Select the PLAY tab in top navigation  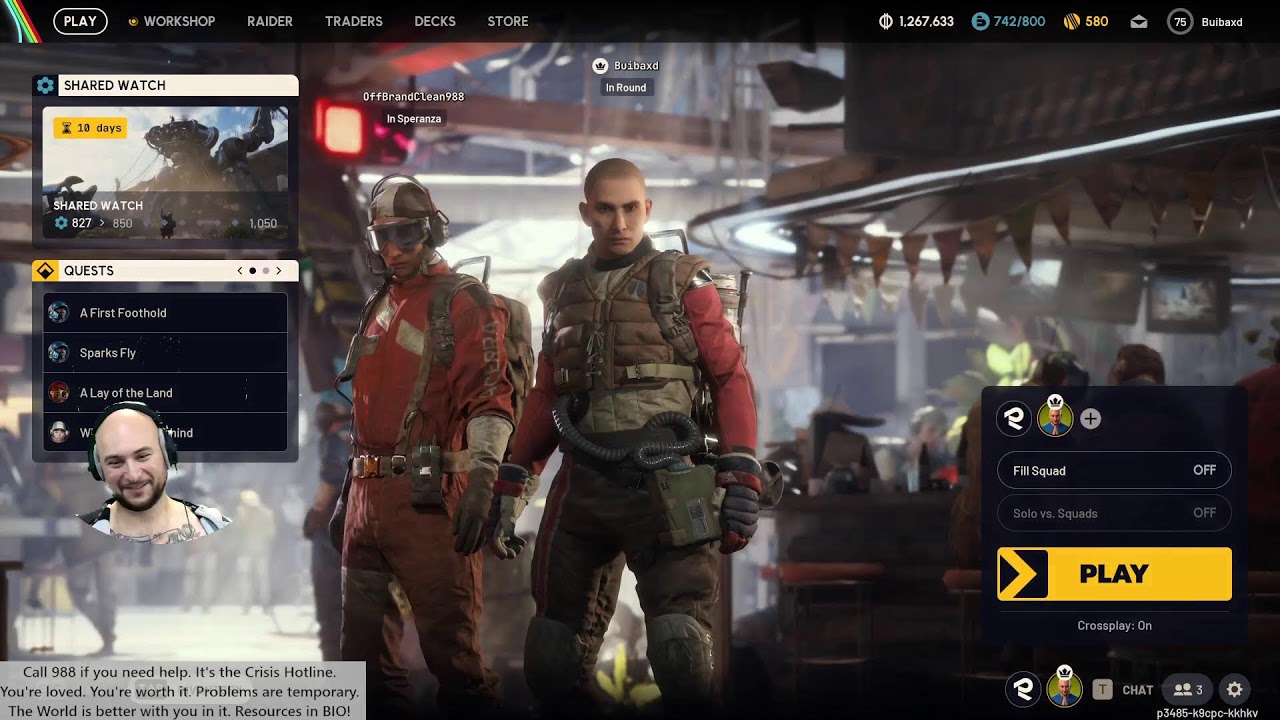[80, 21]
